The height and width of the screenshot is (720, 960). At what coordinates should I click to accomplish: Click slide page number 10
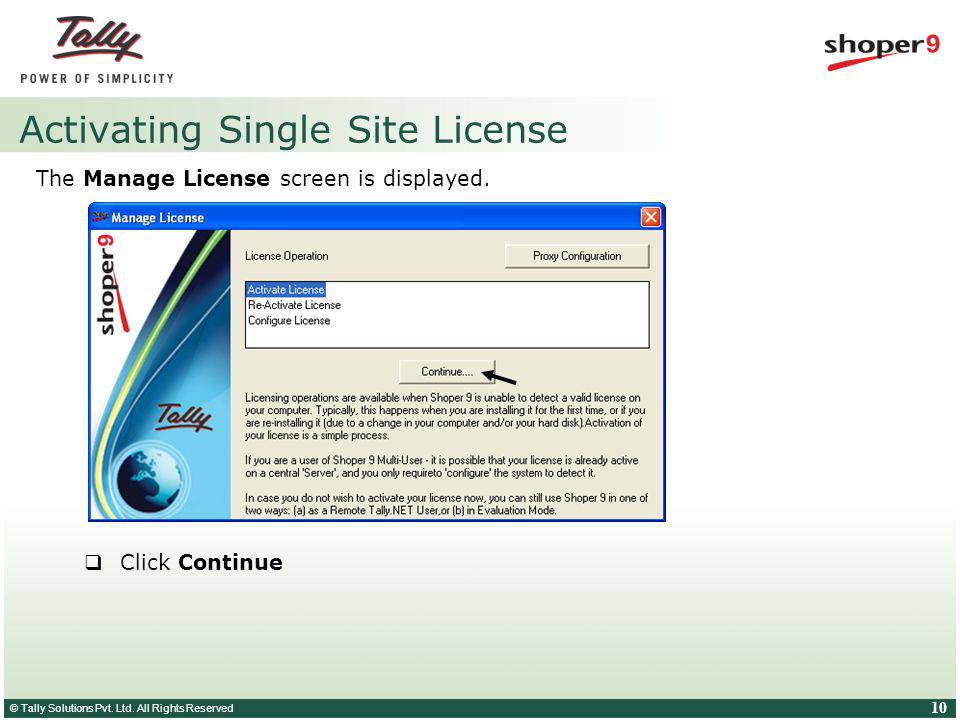coord(939,708)
